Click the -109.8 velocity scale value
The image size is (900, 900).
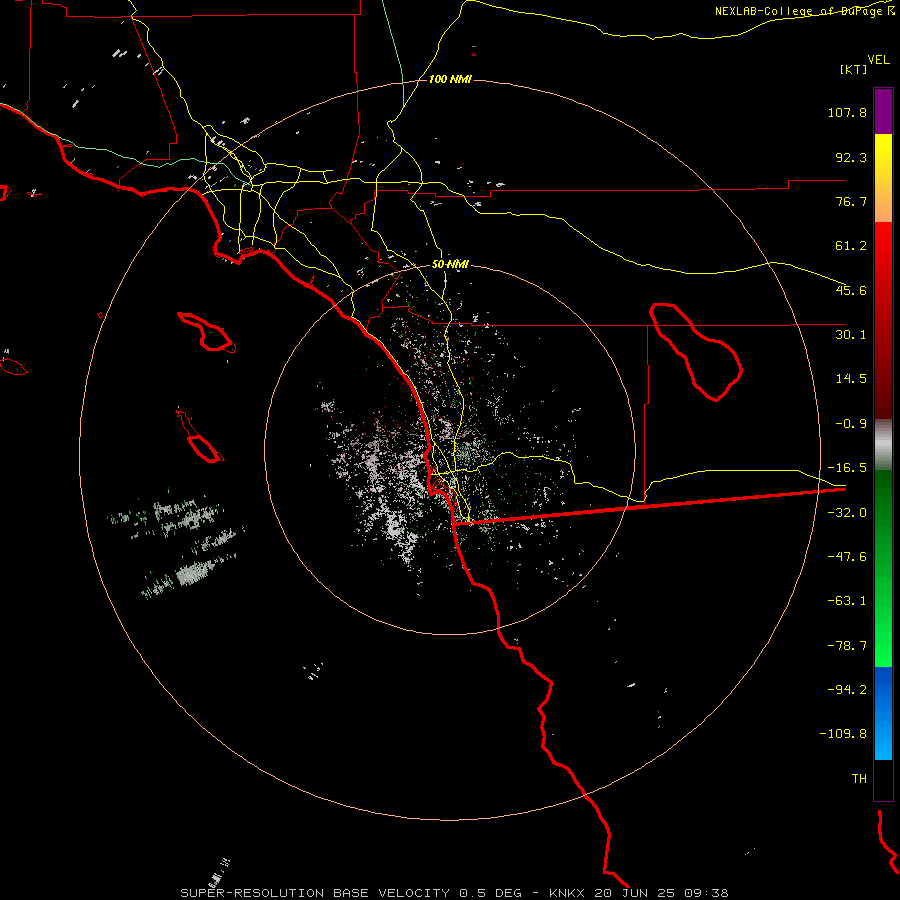(844, 734)
